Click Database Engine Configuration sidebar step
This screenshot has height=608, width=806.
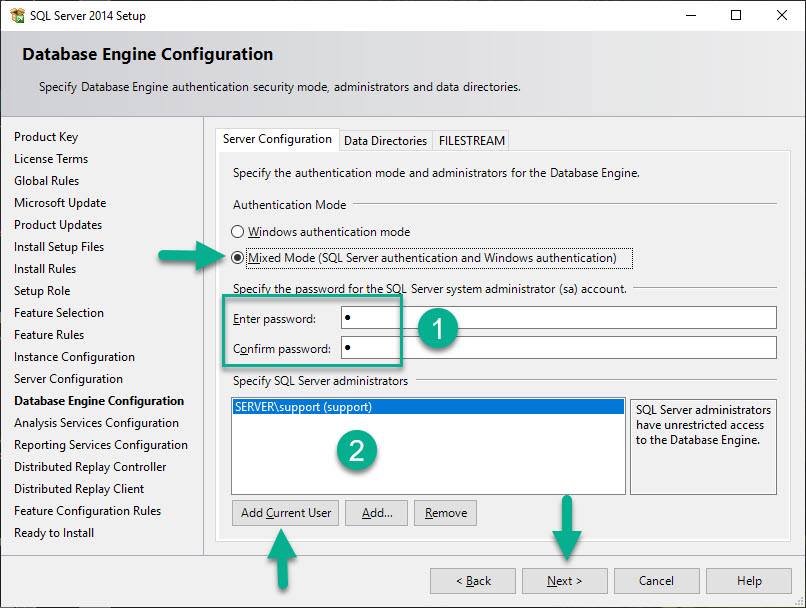tap(99, 401)
